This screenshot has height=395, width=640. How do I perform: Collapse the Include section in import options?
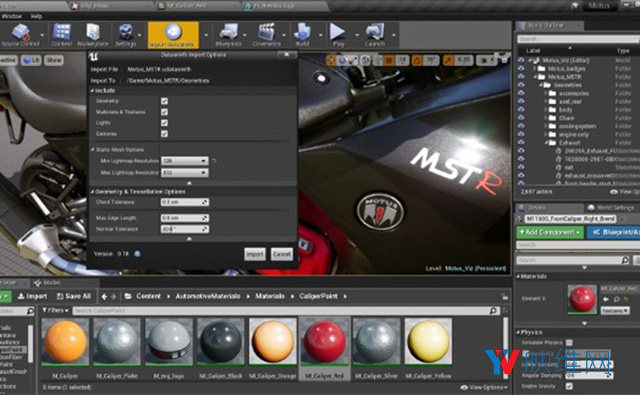(92, 91)
